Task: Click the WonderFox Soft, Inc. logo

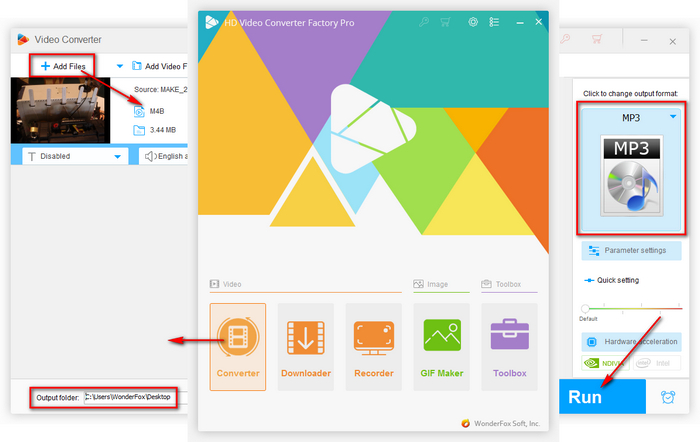Action: pos(466,423)
